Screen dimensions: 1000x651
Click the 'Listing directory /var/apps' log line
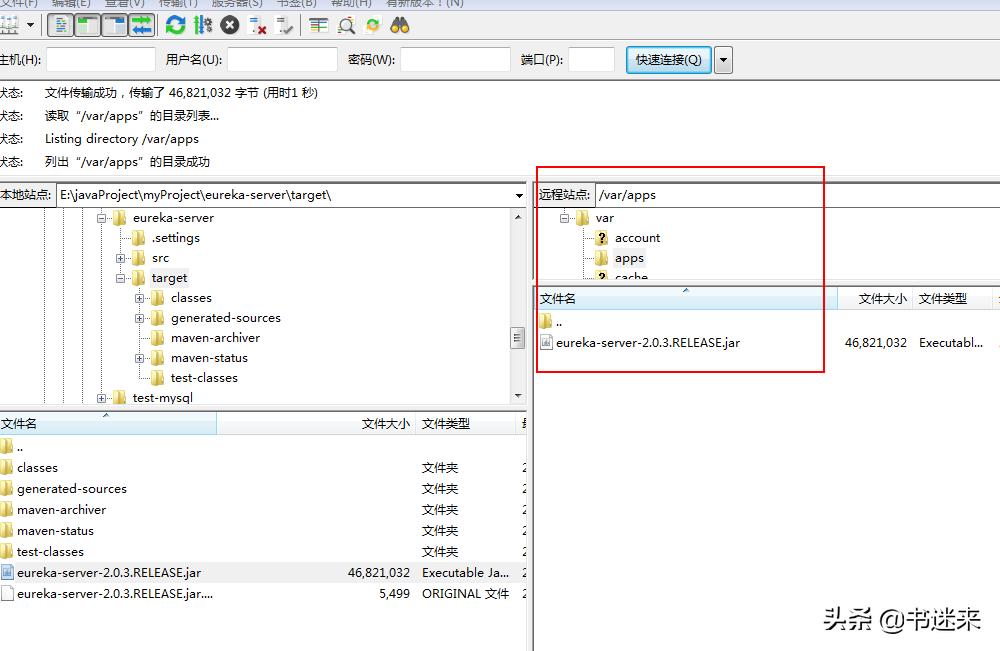tap(122, 139)
